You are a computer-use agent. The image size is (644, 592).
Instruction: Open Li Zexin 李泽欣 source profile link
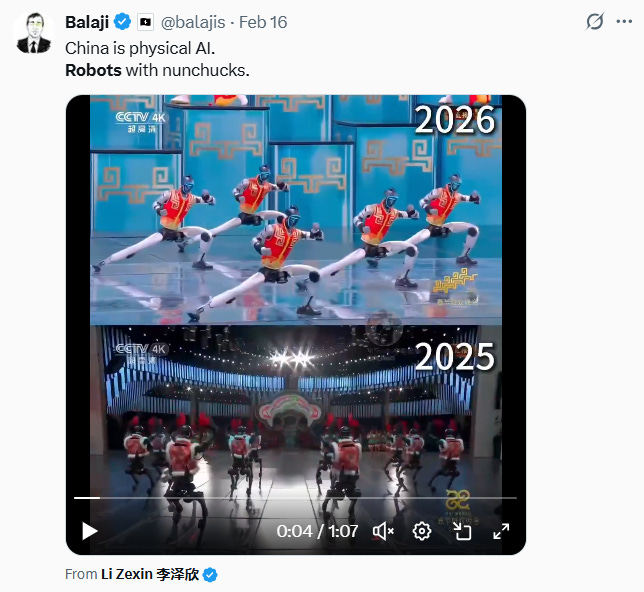click(150, 574)
